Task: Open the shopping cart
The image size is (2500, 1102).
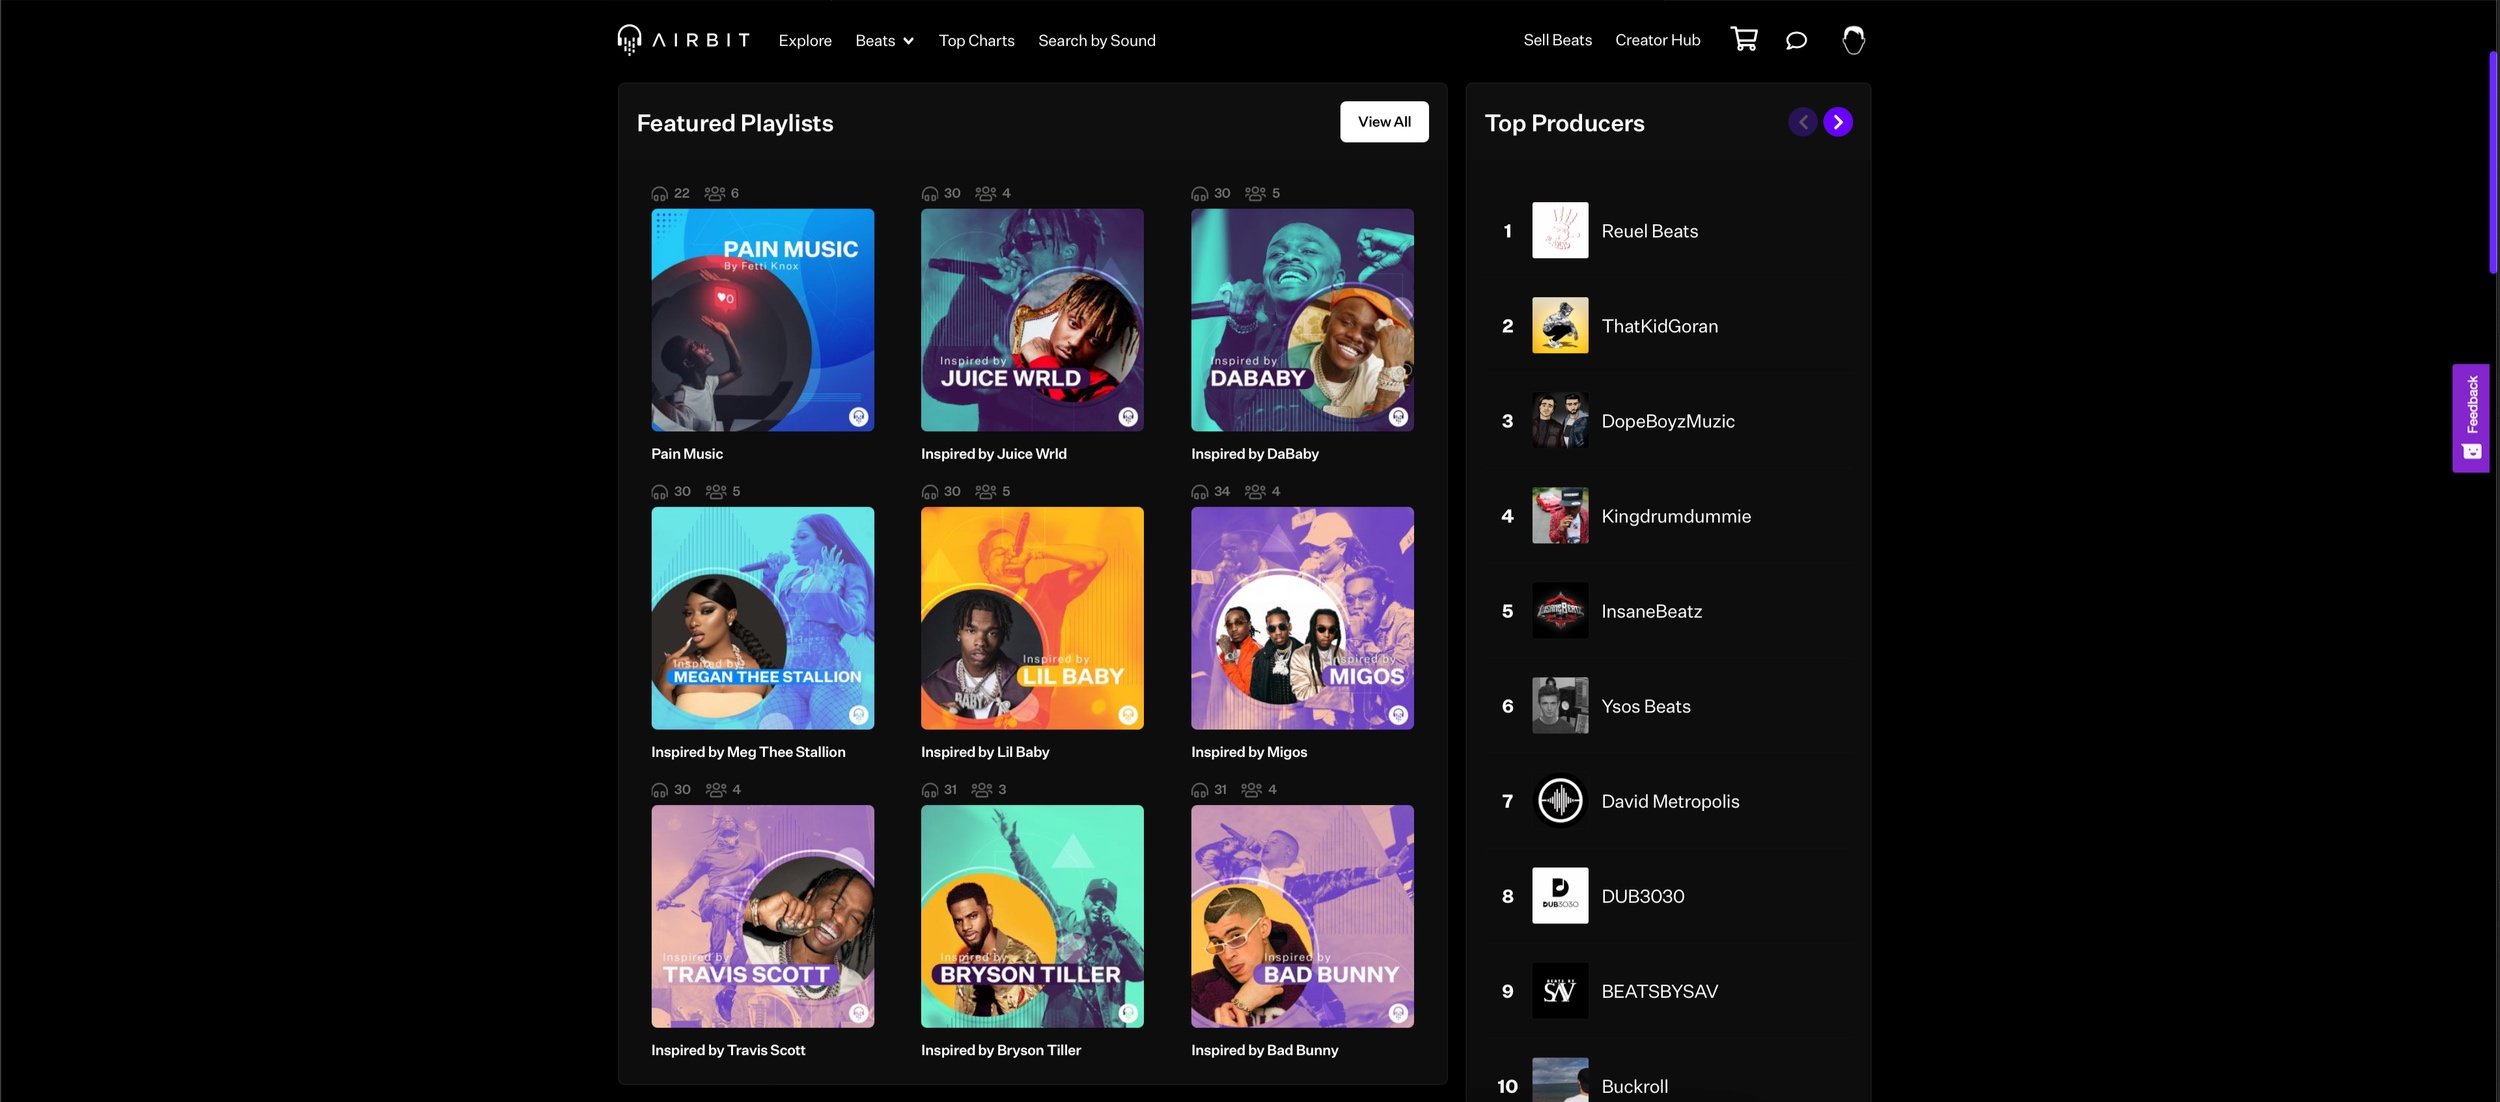Action: [x=1744, y=39]
